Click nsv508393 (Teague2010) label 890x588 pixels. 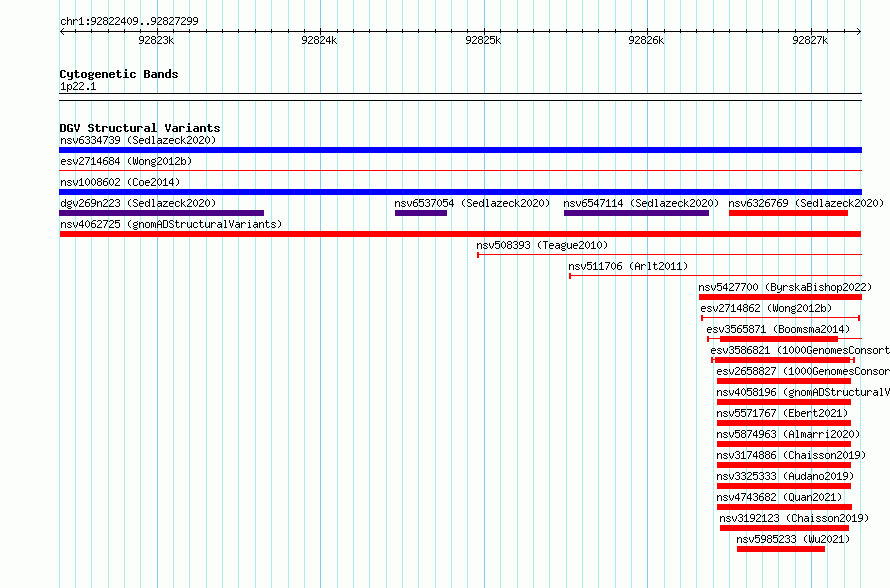pos(542,245)
